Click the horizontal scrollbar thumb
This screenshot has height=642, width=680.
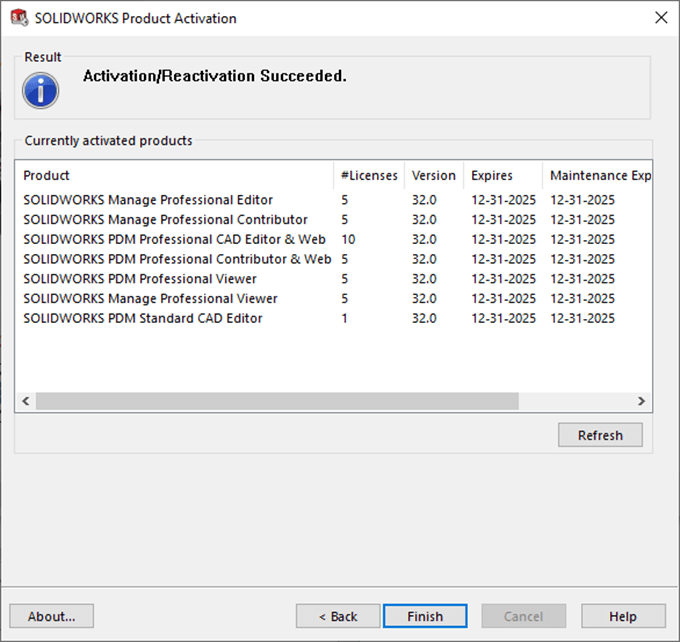(277, 401)
